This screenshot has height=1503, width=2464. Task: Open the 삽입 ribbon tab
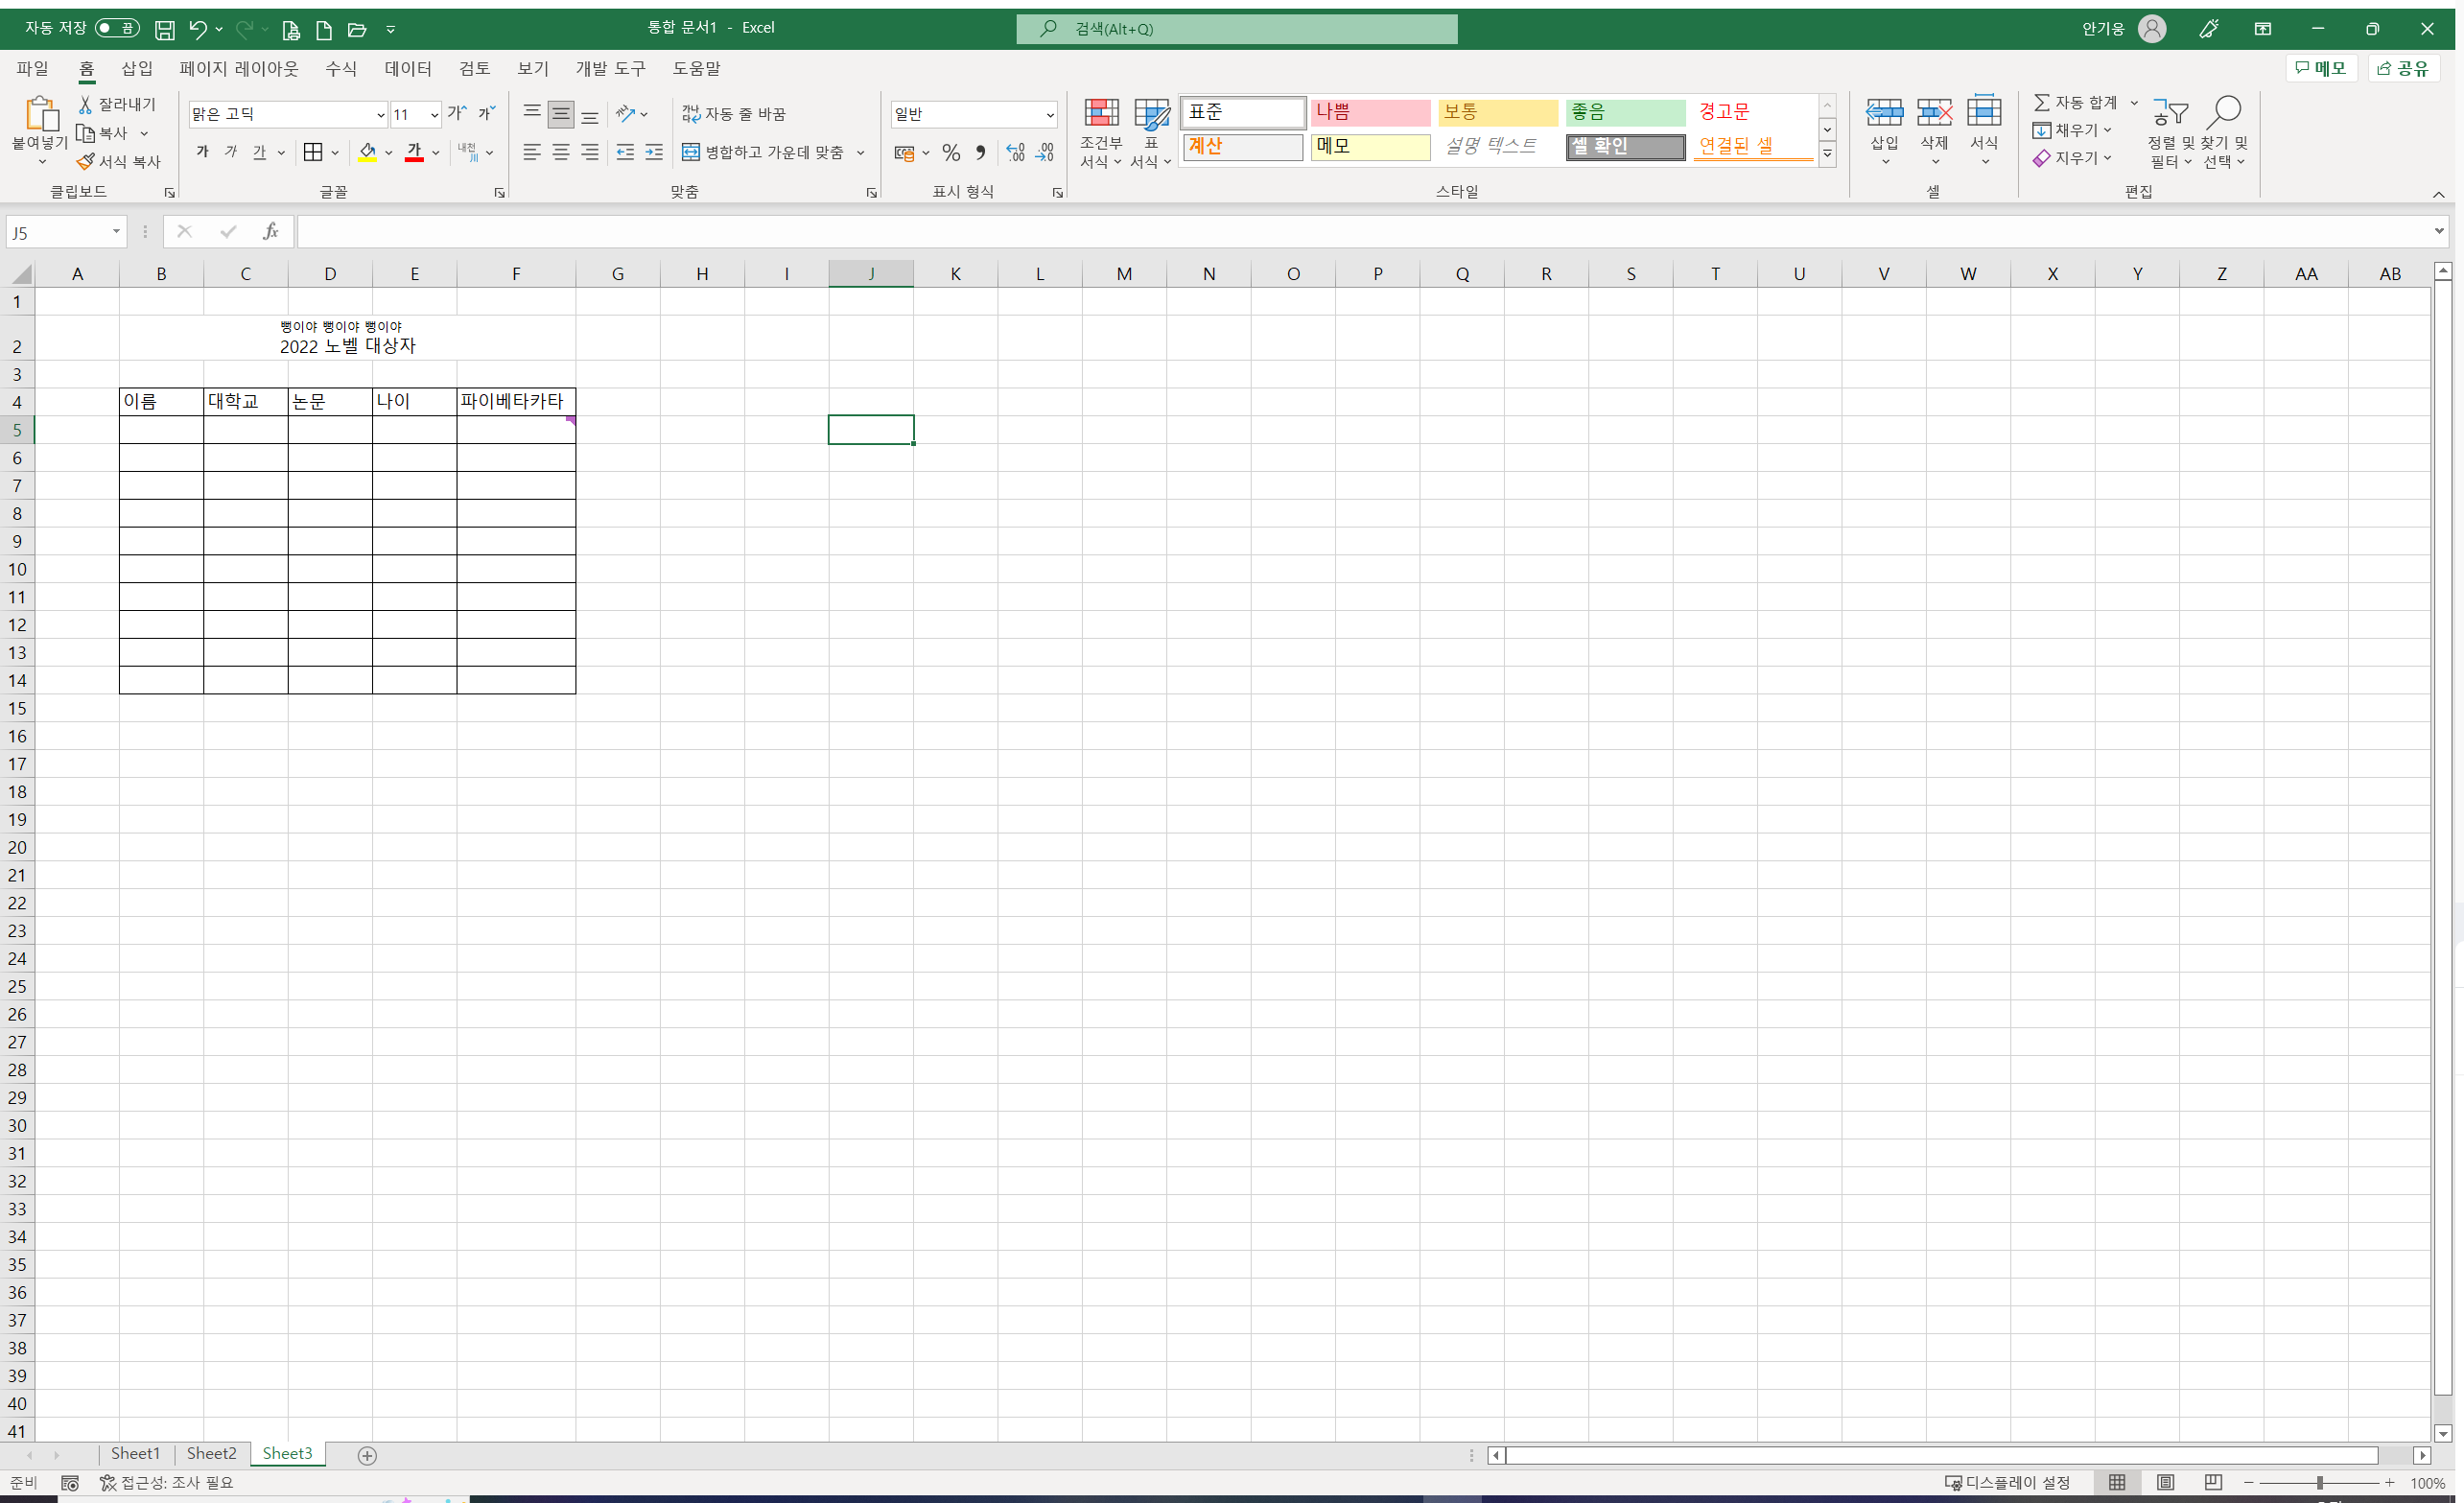coord(137,68)
